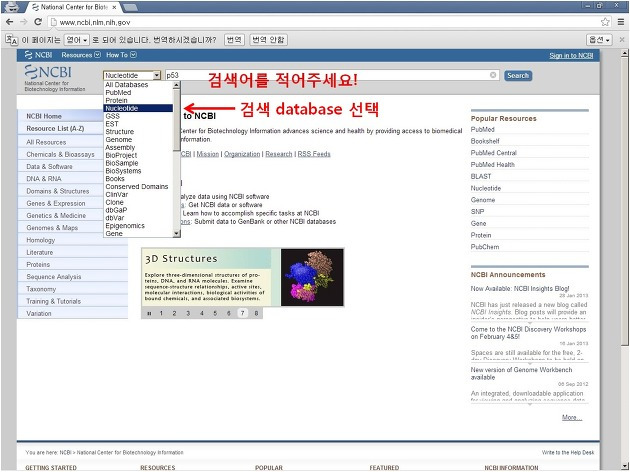Click the Search button
The width and height of the screenshot is (630, 472).
[x=518, y=76]
